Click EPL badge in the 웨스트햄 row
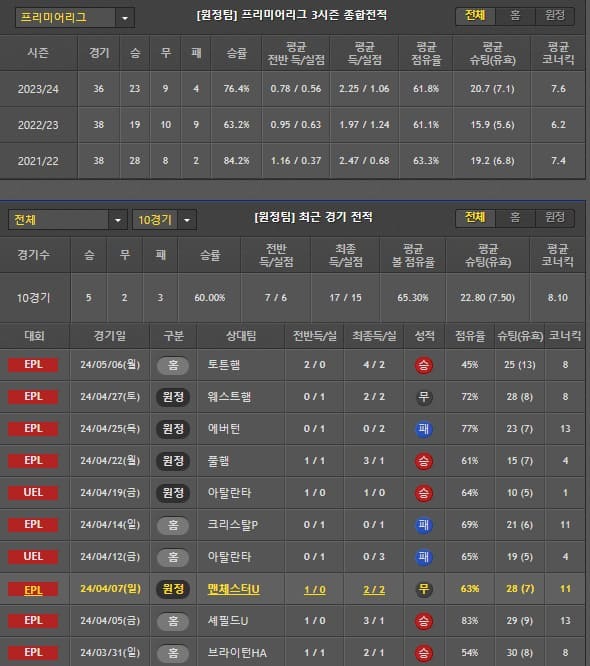 [x=33, y=397]
